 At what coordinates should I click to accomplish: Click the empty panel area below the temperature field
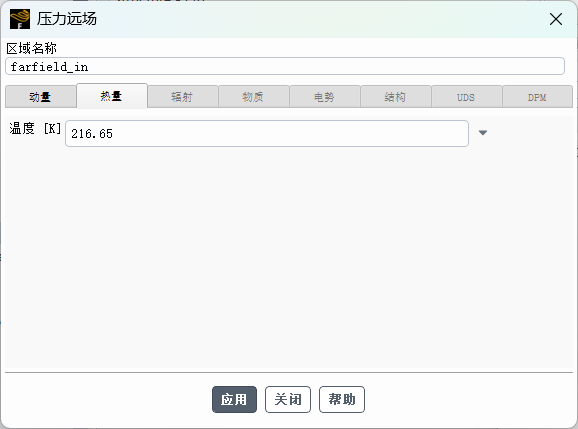point(289,258)
